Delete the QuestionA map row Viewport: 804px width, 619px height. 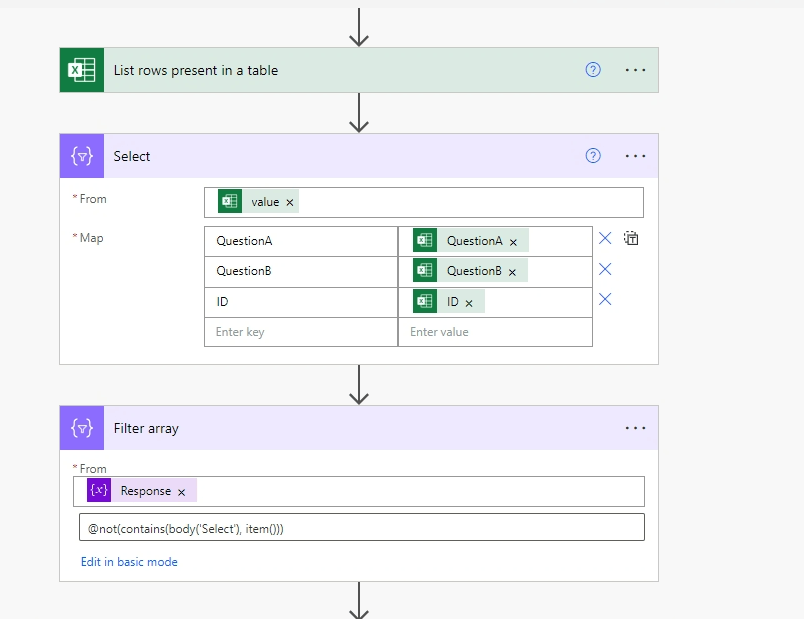click(605, 238)
